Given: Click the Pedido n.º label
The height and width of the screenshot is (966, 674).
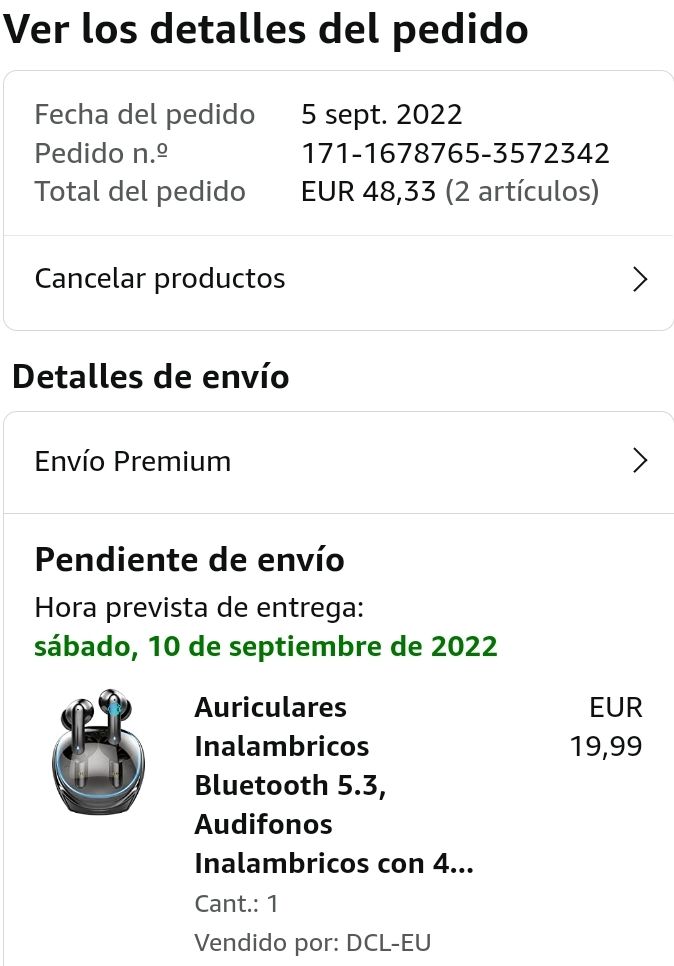Looking at the screenshot, I should pos(101,153).
